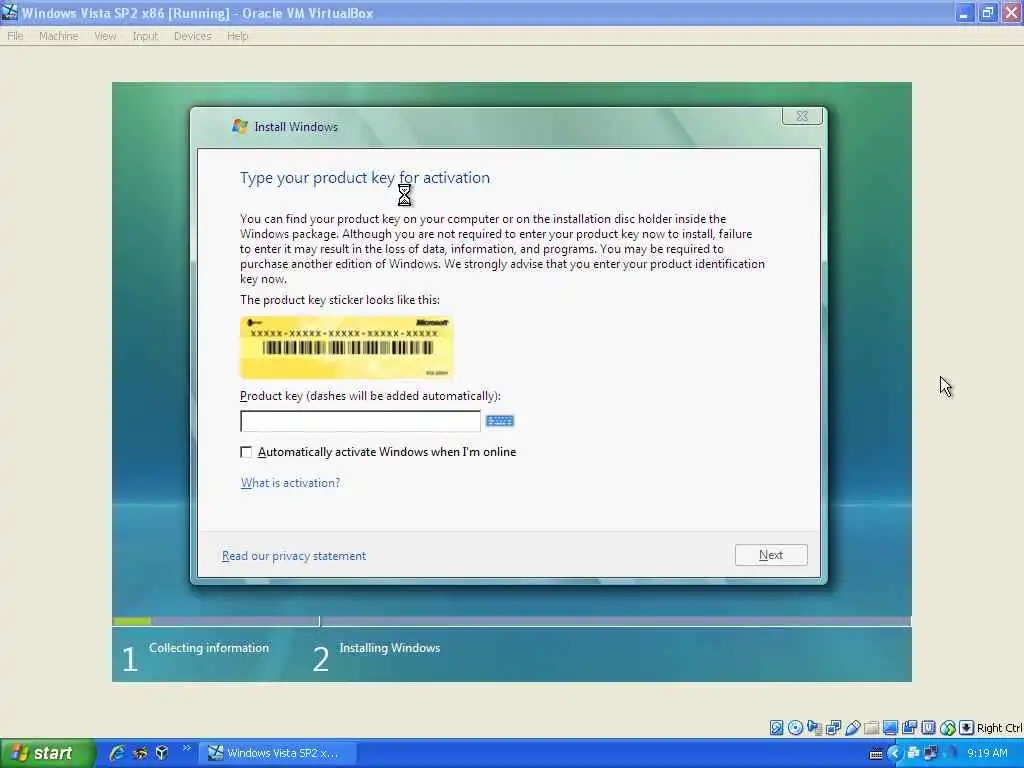
Task: Click Installing Windows step label
Action: (x=390, y=648)
